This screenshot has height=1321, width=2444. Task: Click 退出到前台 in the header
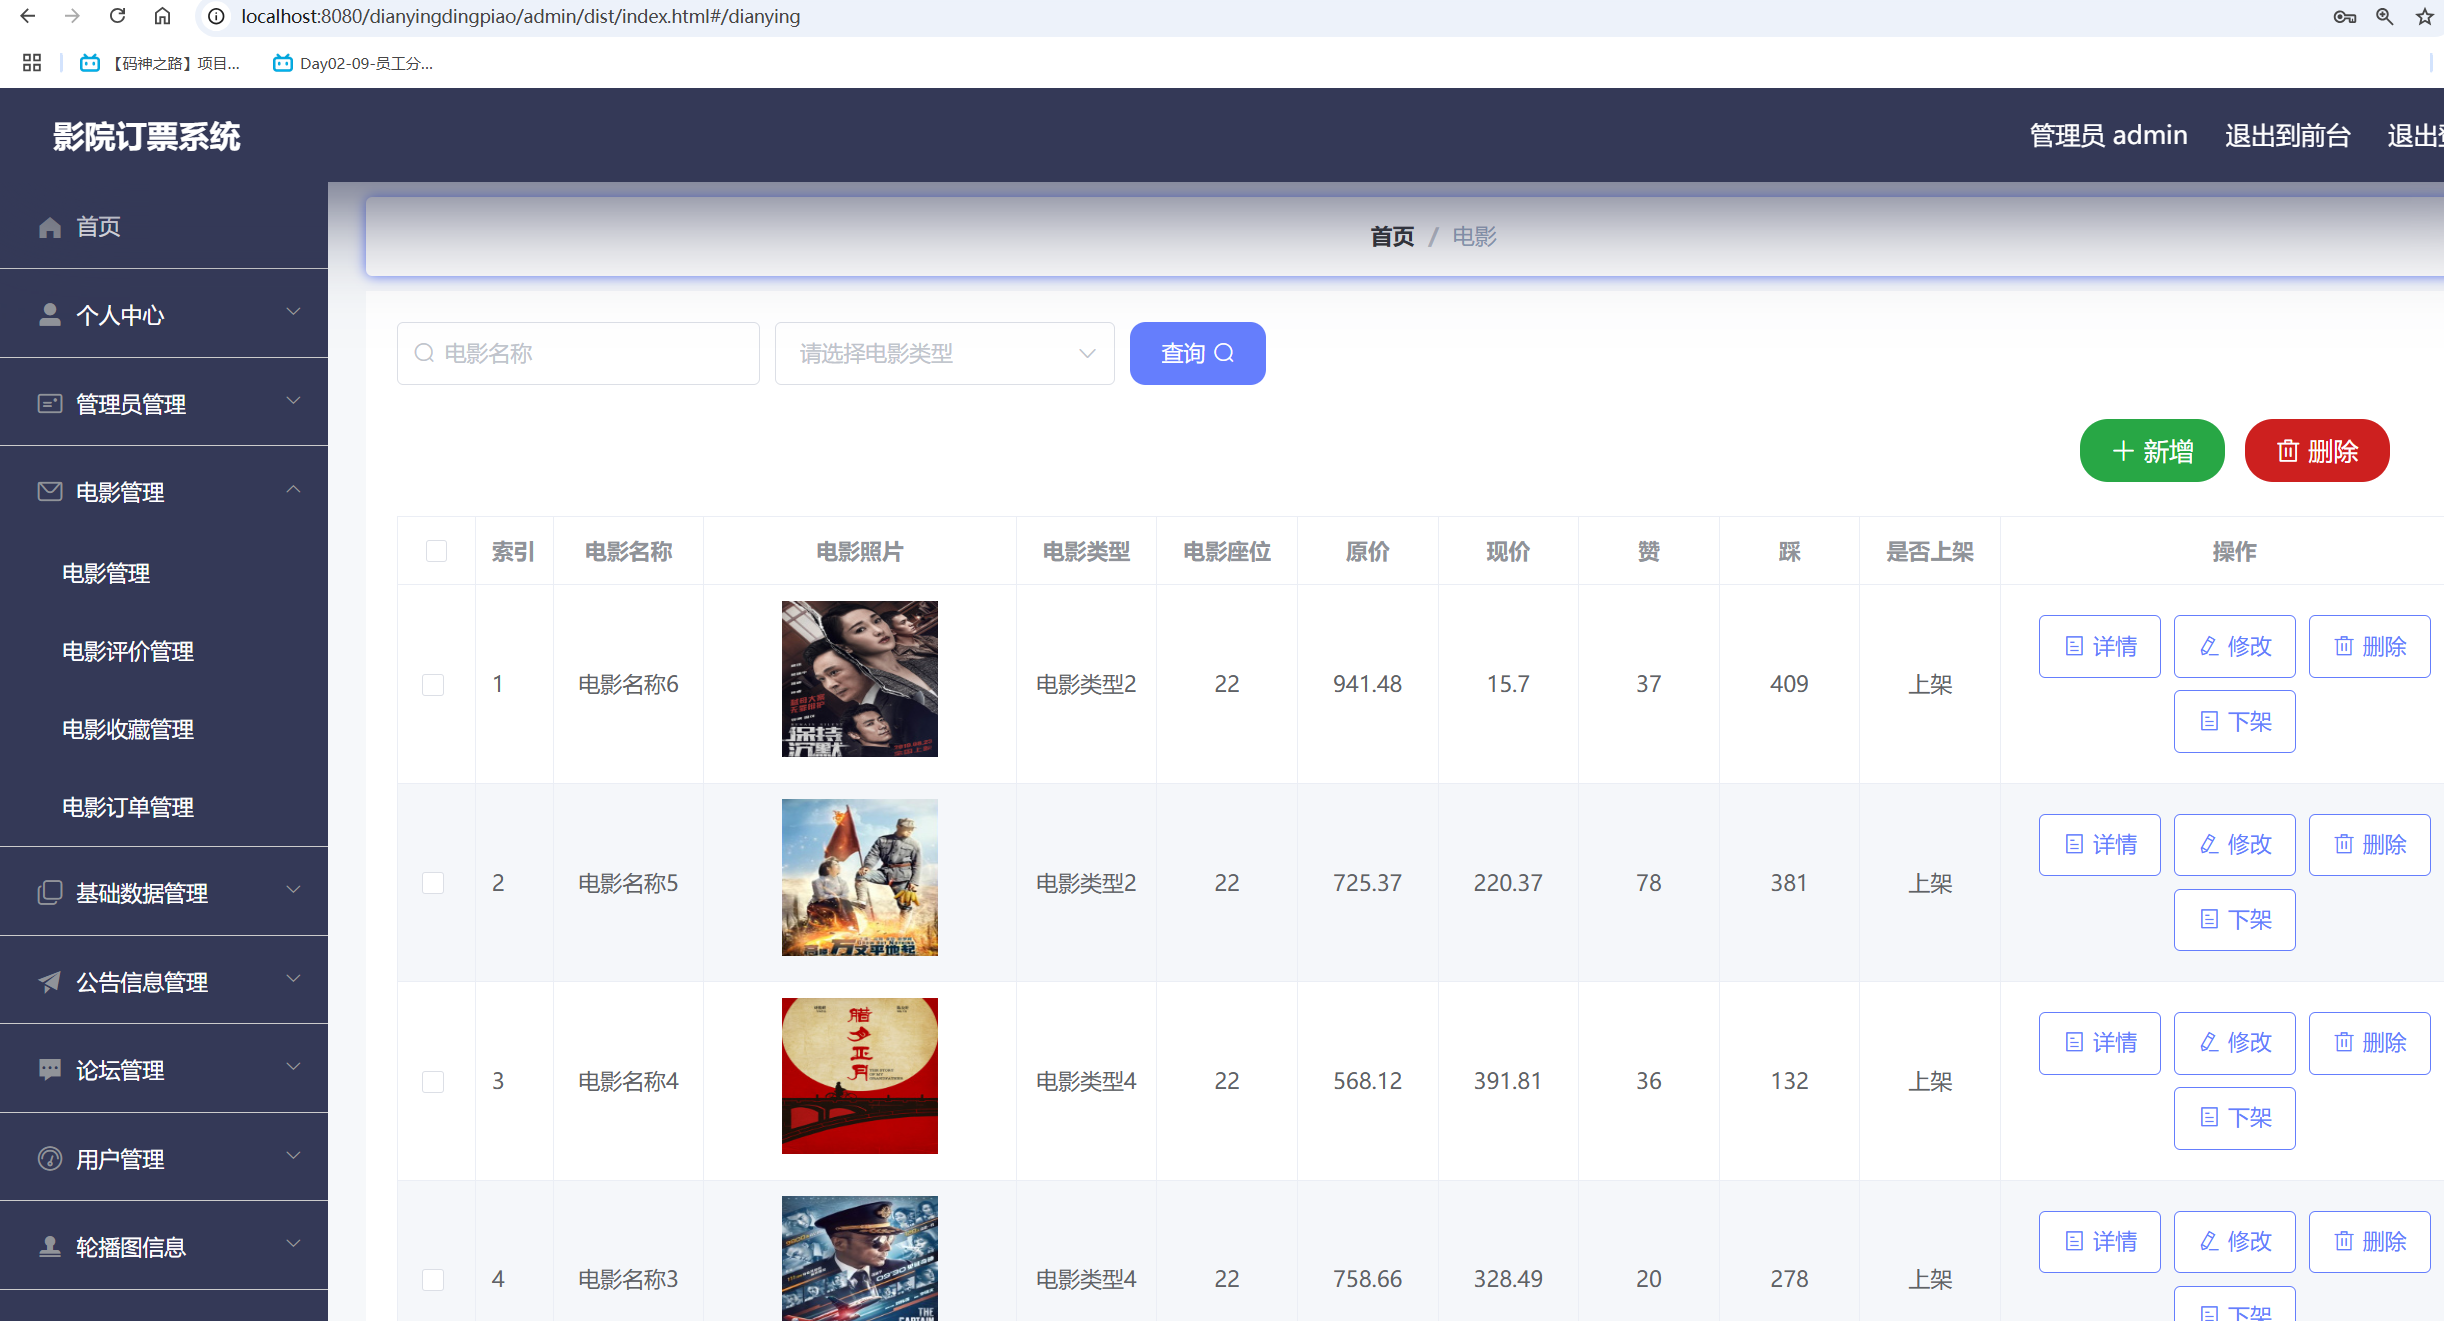tap(2287, 136)
